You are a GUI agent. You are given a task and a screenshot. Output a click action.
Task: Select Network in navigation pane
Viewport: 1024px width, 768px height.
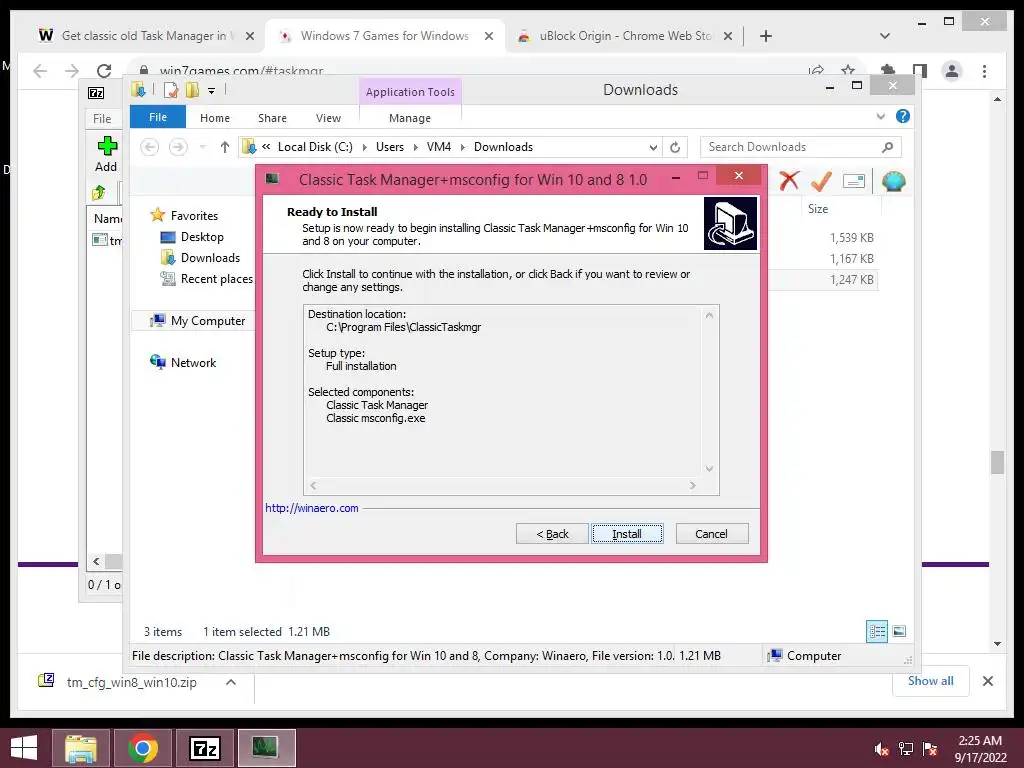pos(183,362)
